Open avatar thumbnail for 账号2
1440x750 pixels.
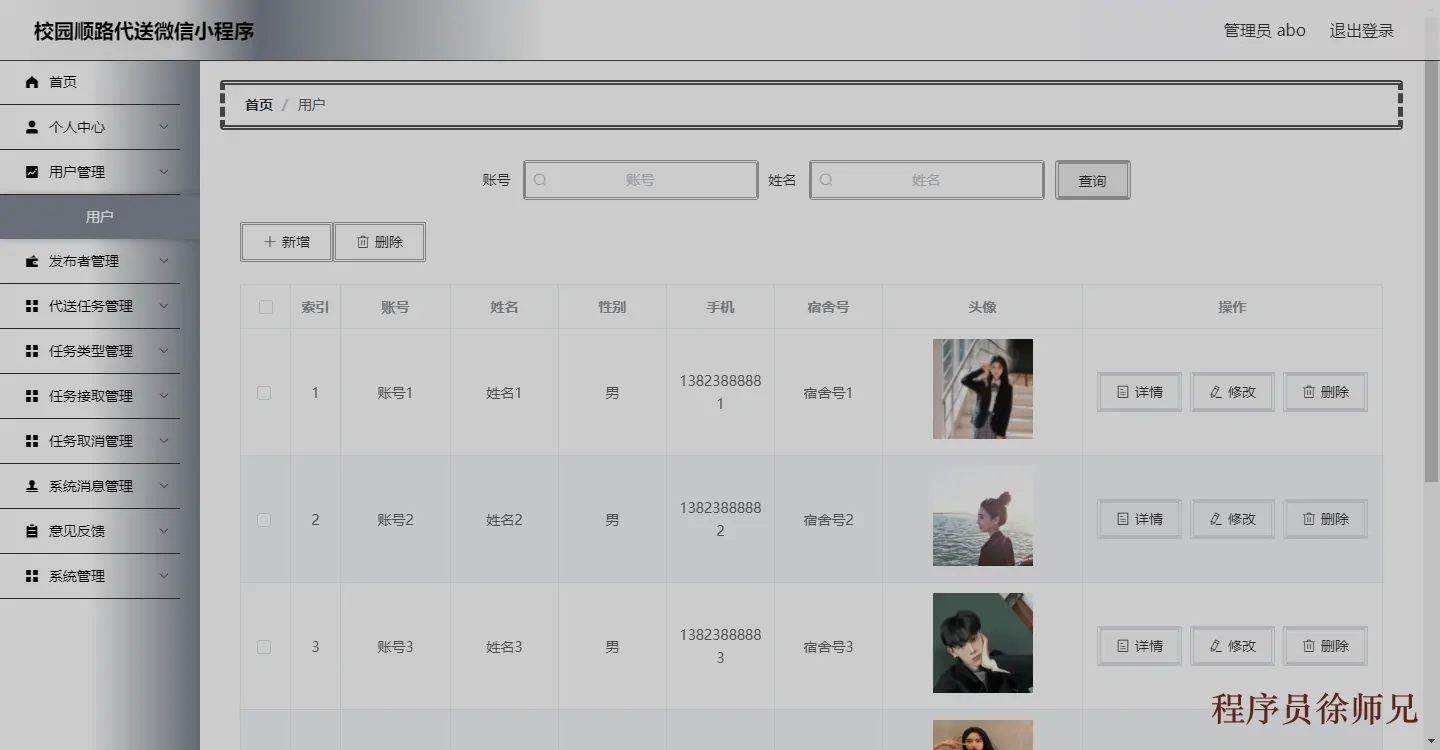point(983,516)
